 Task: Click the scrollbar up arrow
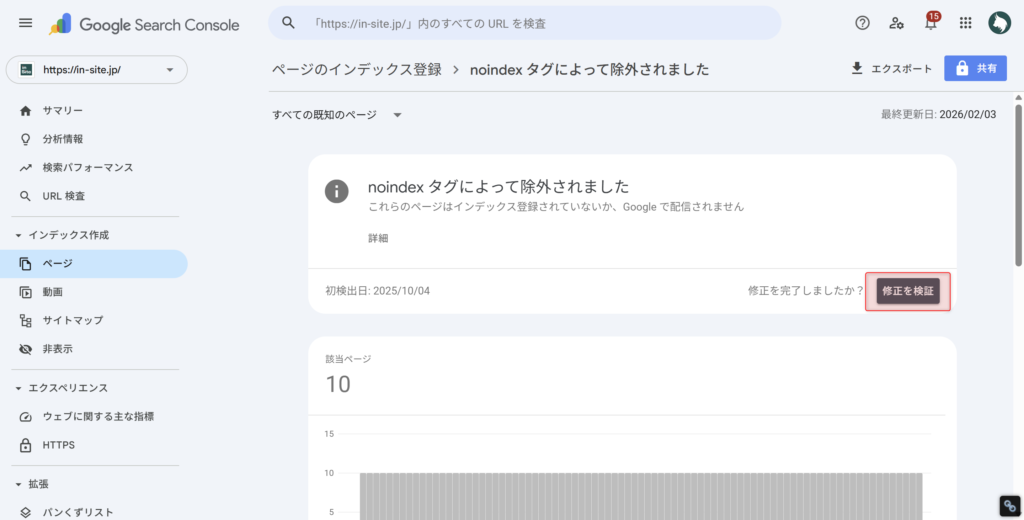(1018, 98)
